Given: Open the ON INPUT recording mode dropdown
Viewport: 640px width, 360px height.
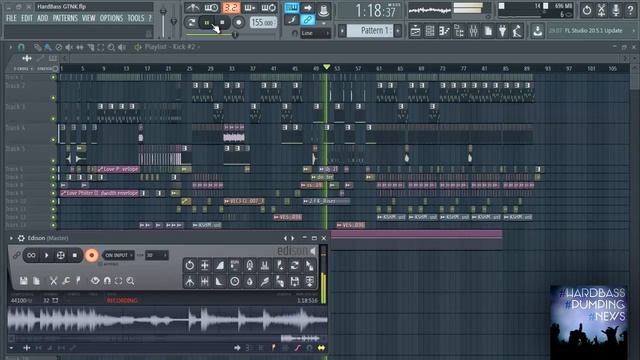Looking at the screenshot, I should tap(118, 256).
